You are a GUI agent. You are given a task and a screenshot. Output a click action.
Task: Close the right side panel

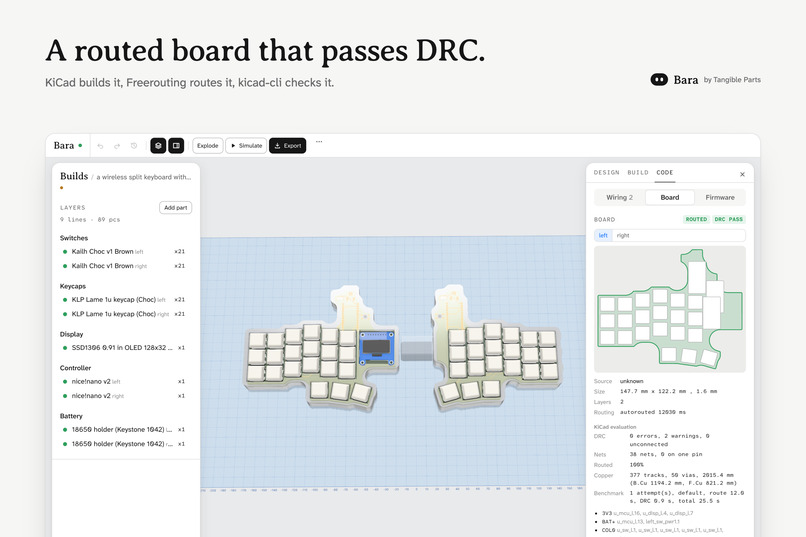tap(742, 174)
